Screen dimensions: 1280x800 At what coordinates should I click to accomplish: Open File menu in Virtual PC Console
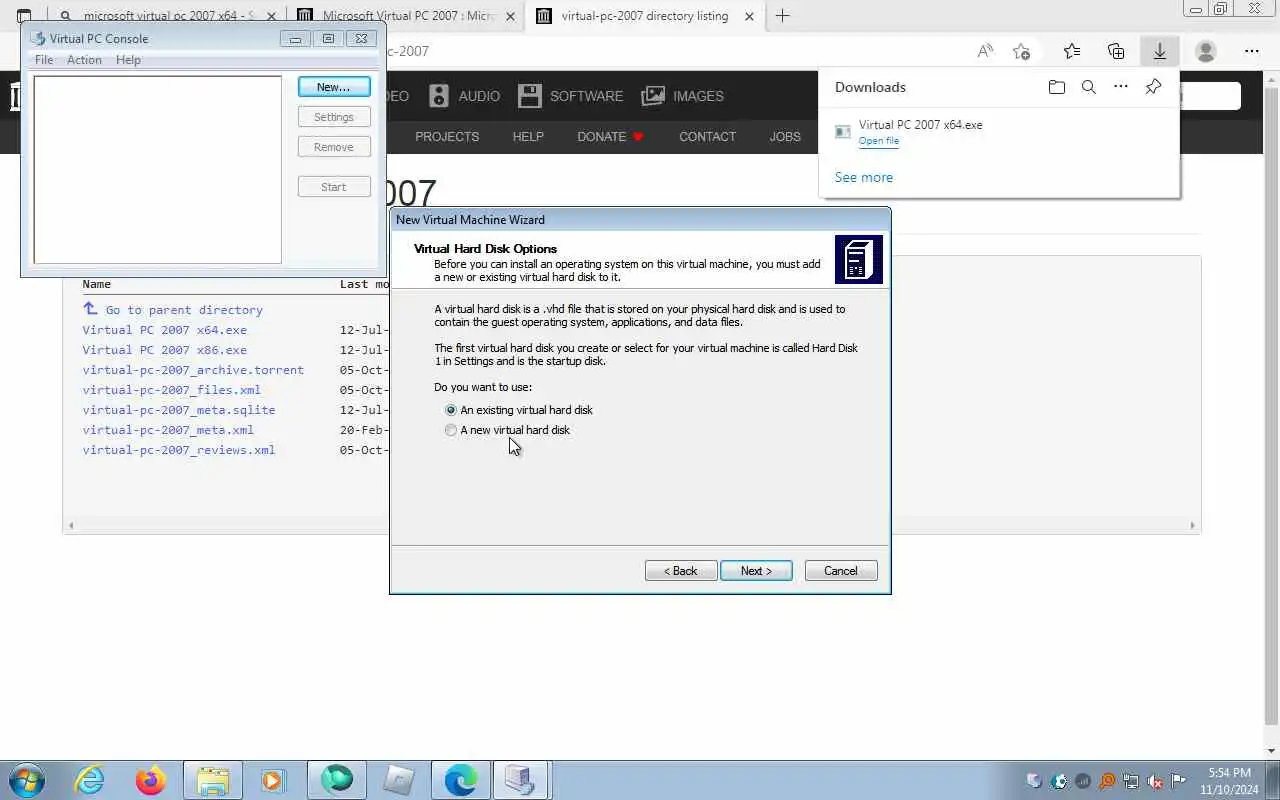pos(44,60)
